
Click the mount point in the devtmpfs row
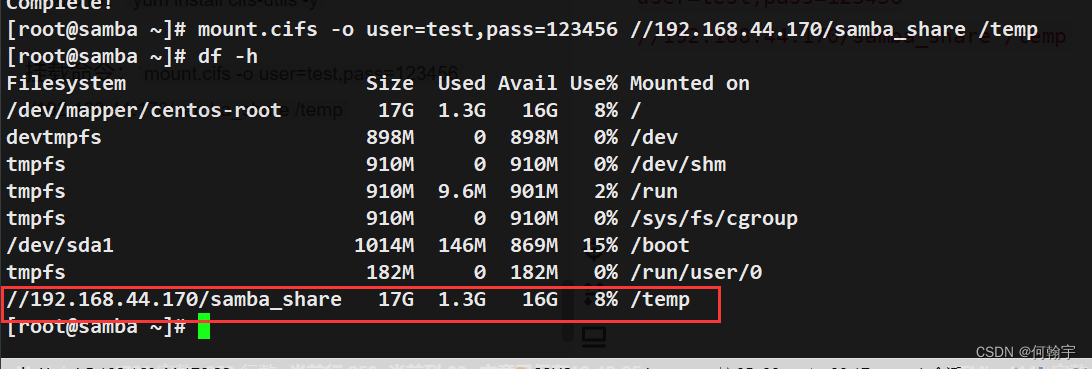654,137
